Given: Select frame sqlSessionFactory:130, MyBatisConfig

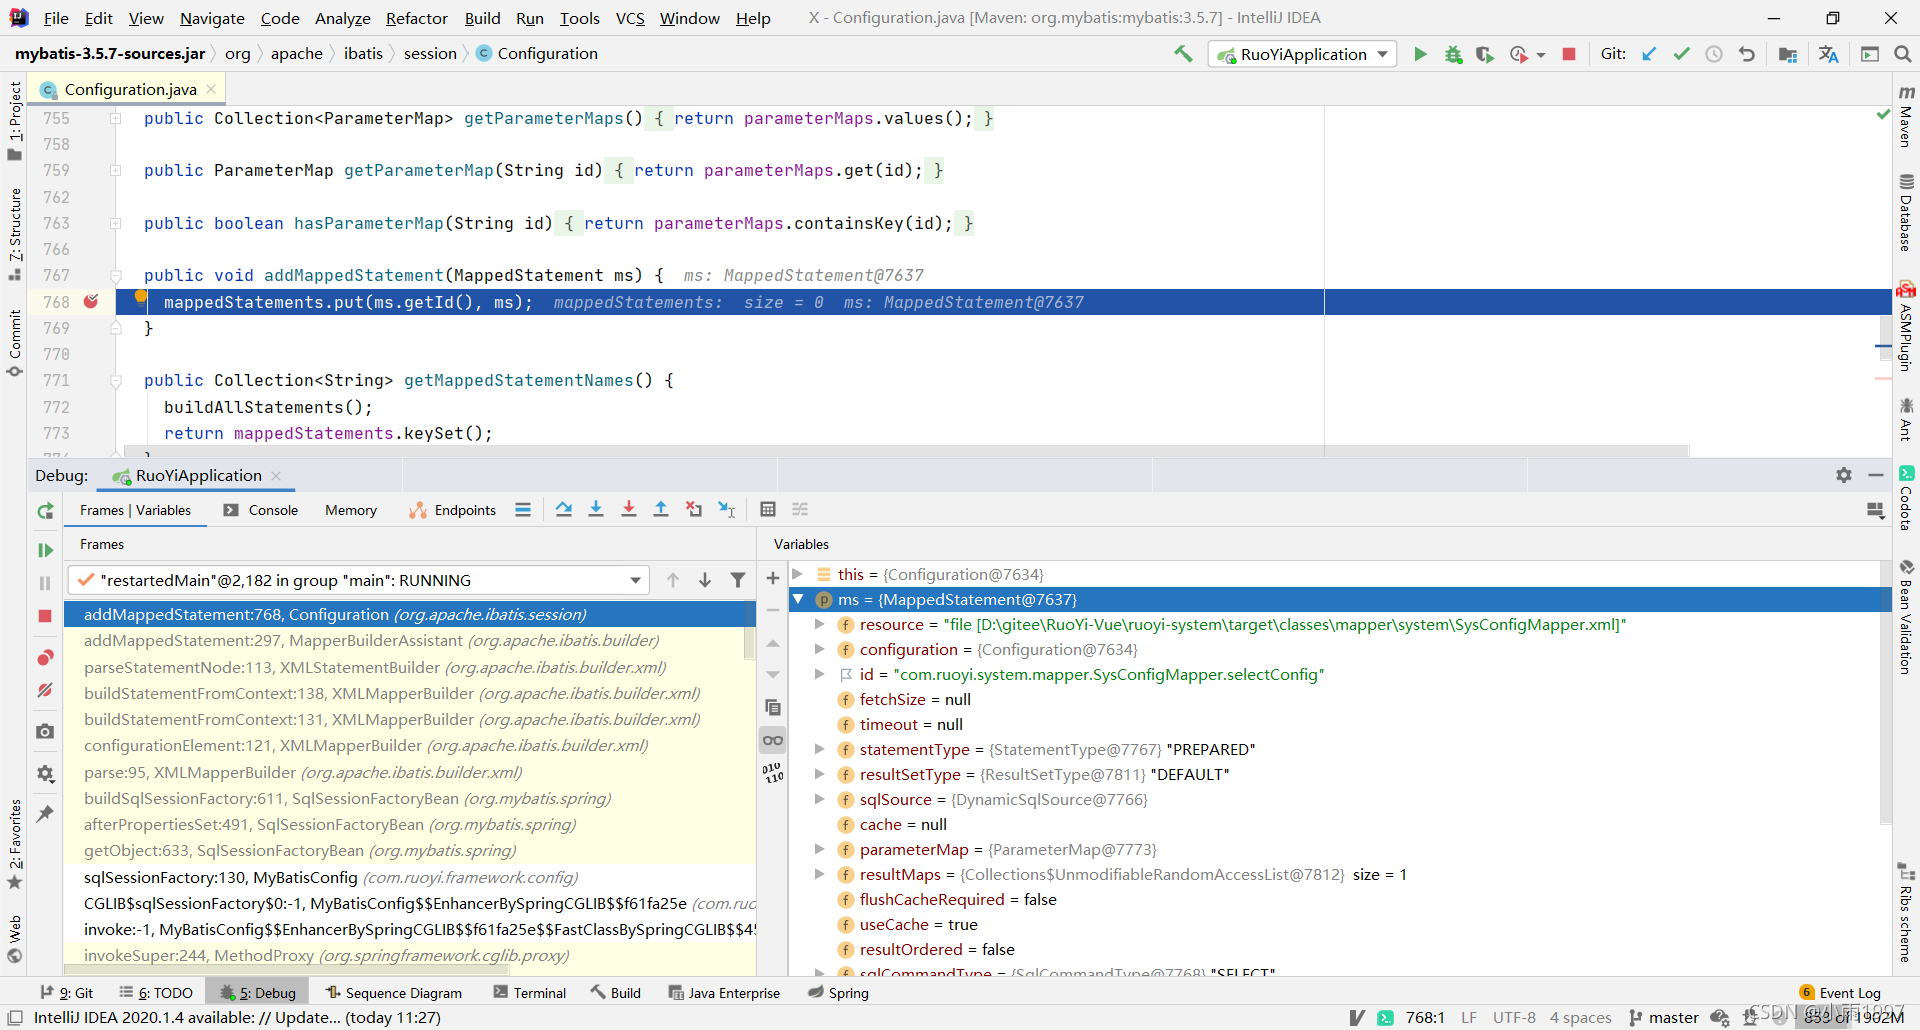Looking at the screenshot, I should tap(410, 877).
